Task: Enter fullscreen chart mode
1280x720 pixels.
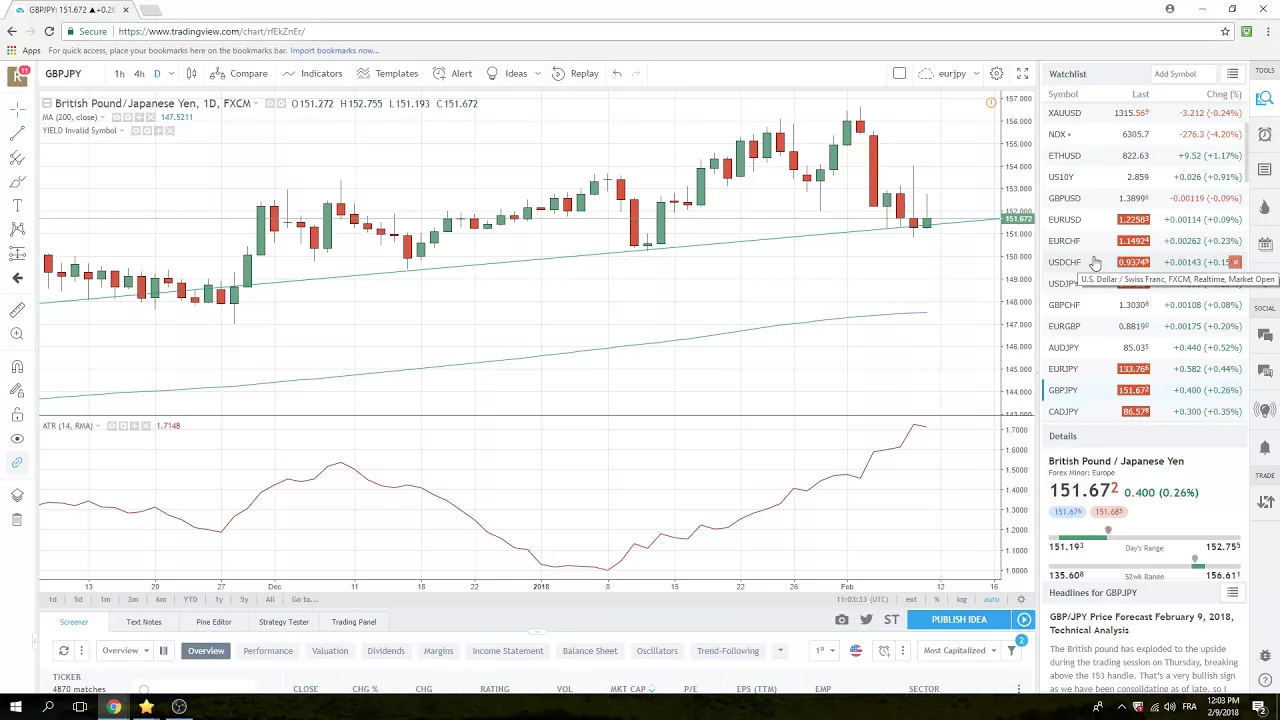Action: tap(1022, 73)
